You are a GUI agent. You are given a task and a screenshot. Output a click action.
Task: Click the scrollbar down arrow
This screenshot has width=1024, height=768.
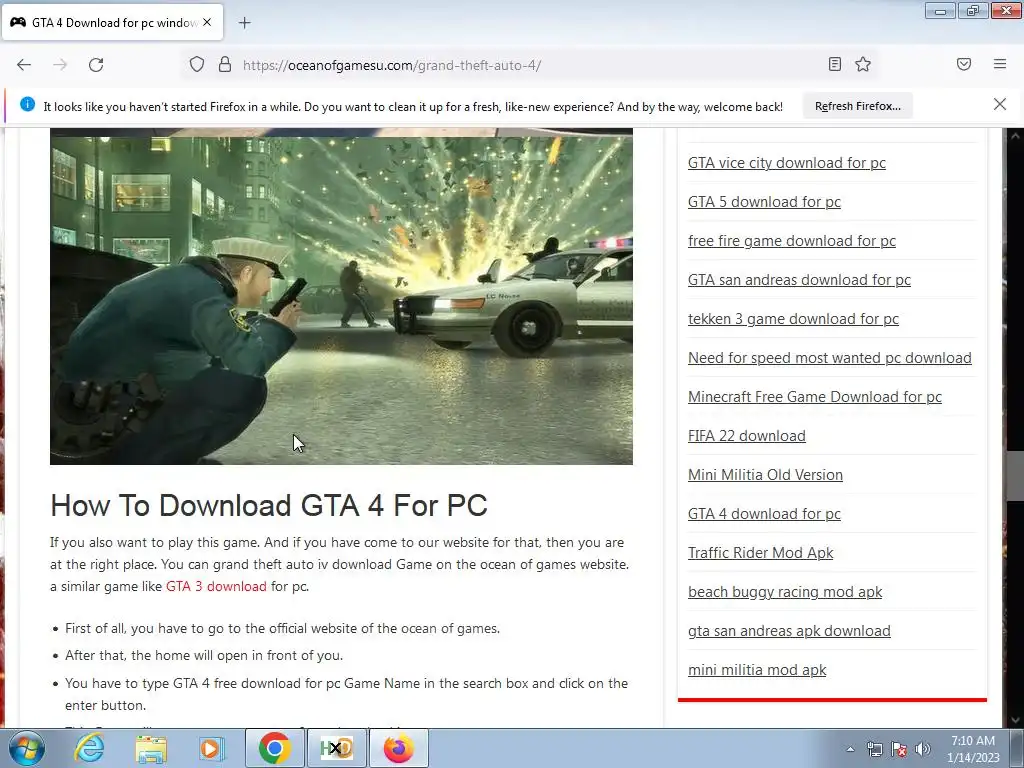pos(1015,720)
